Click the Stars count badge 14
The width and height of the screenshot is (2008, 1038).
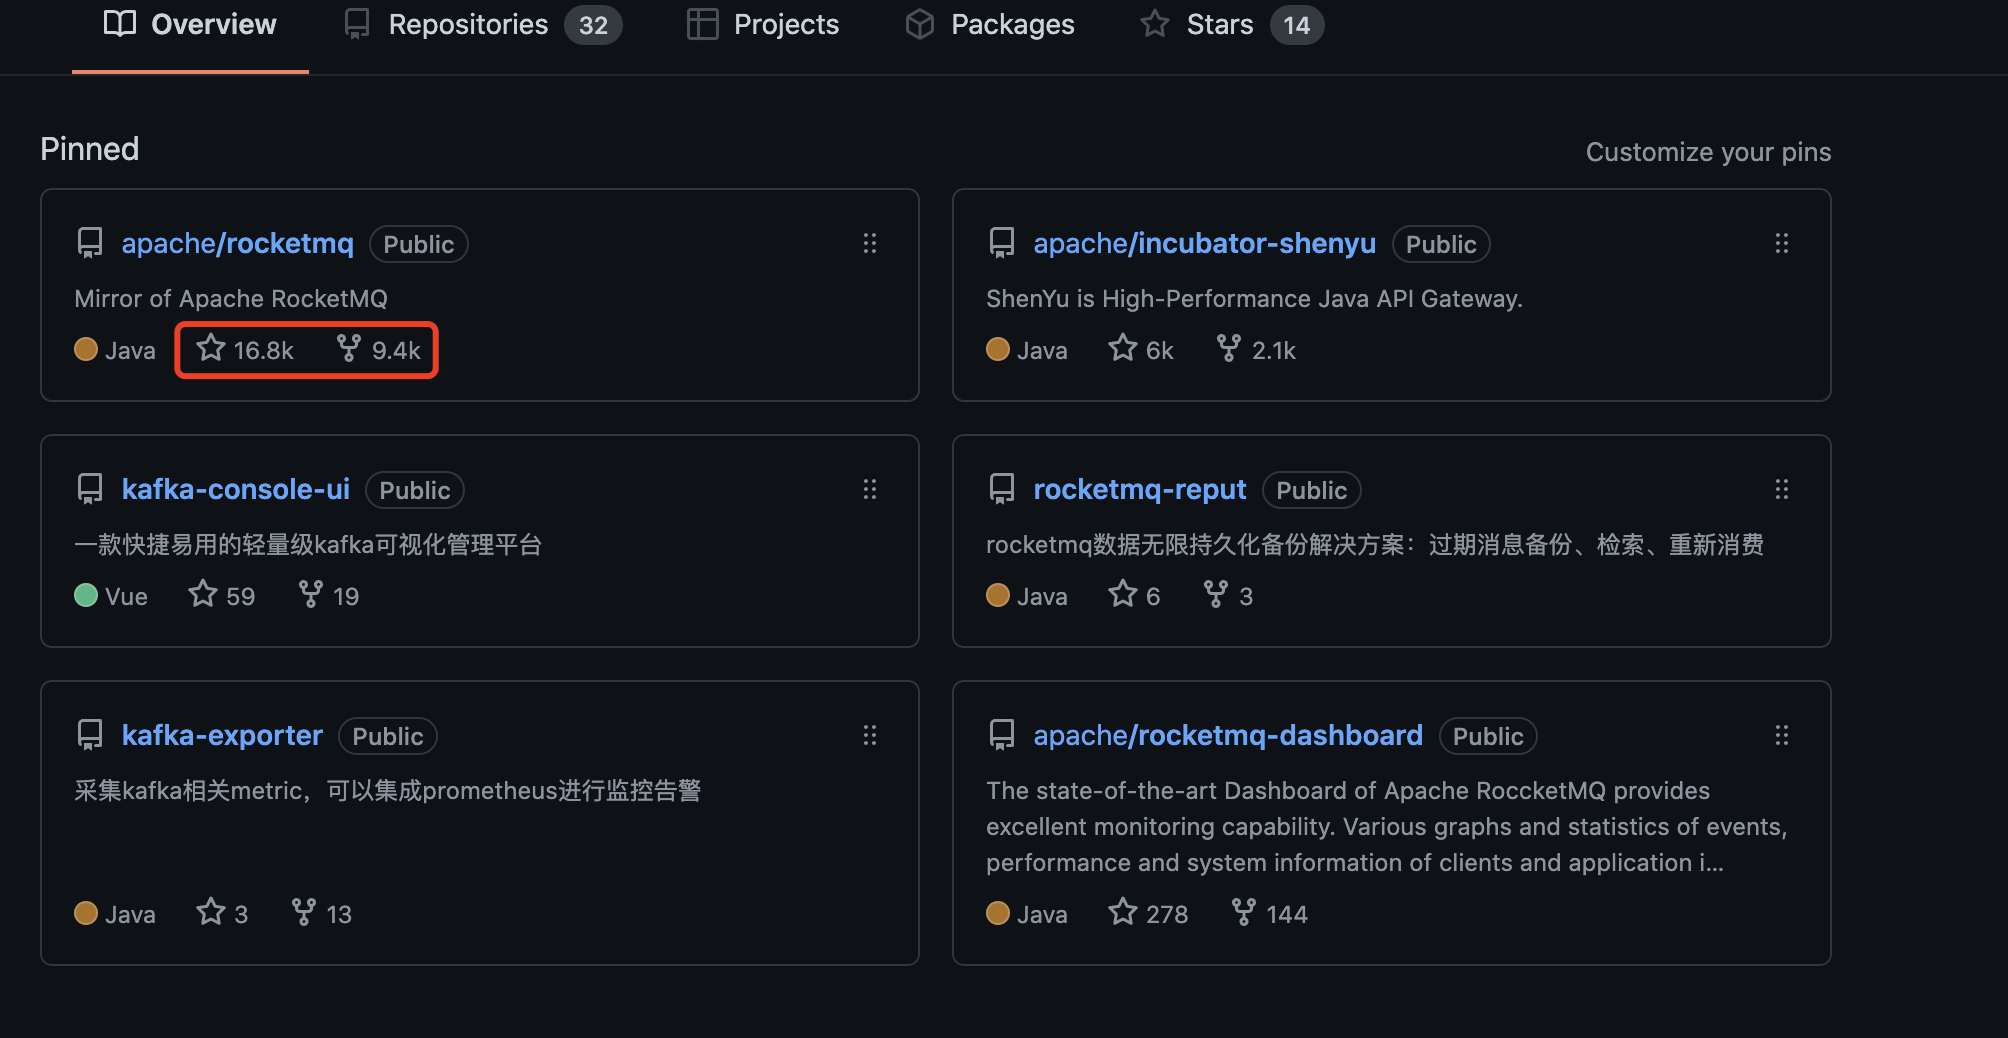(1297, 25)
